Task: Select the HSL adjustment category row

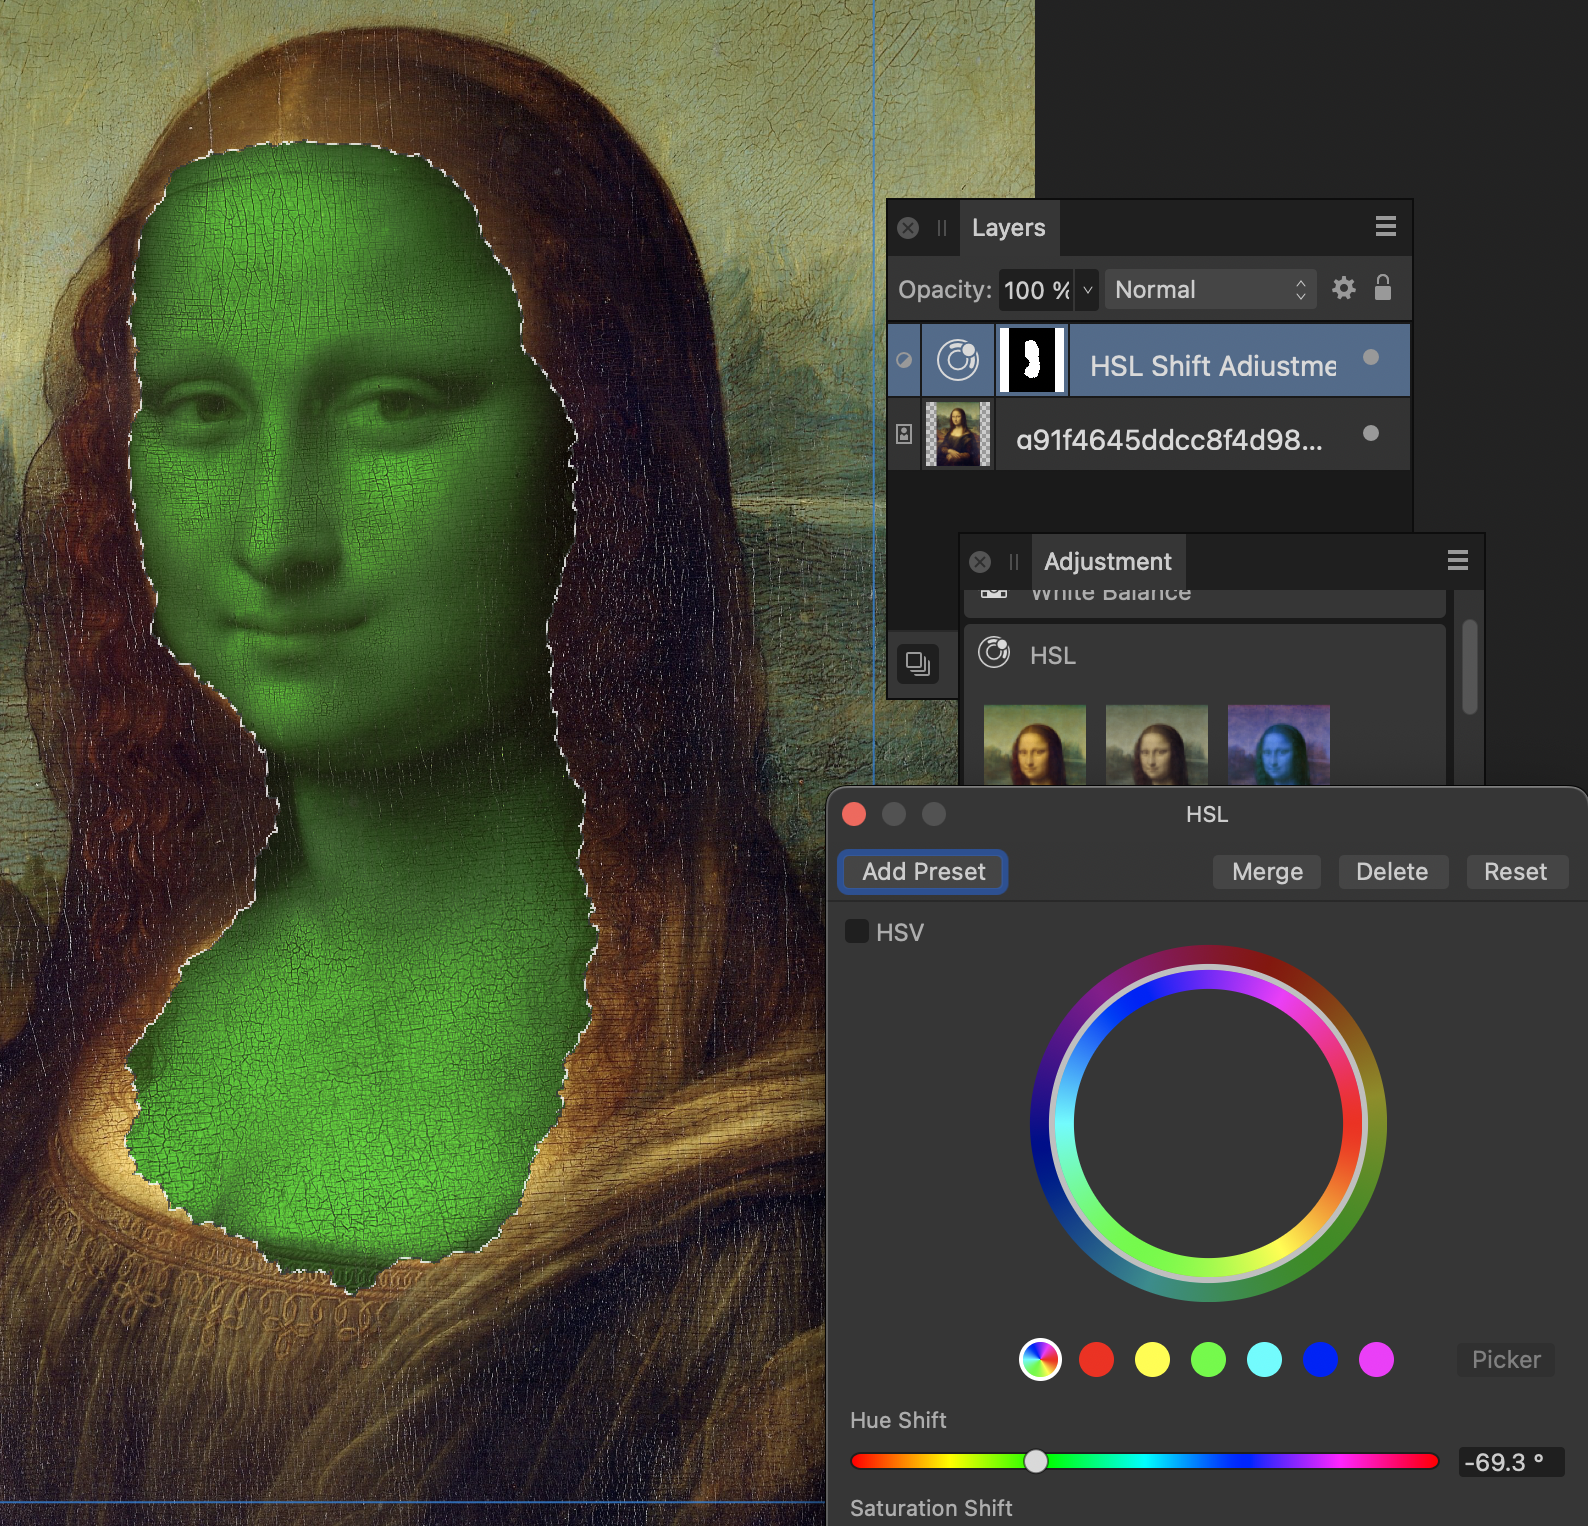Action: tap(1204, 654)
